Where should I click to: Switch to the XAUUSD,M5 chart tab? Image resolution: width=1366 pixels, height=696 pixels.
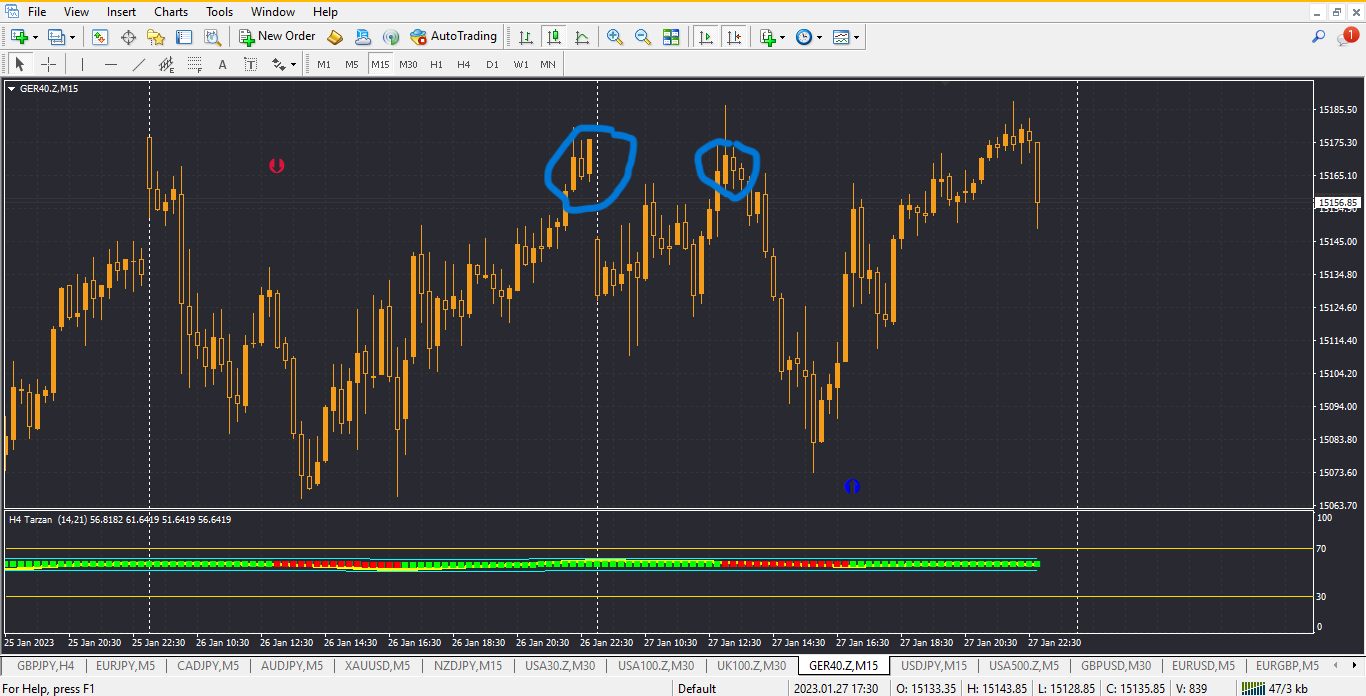tap(377, 666)
